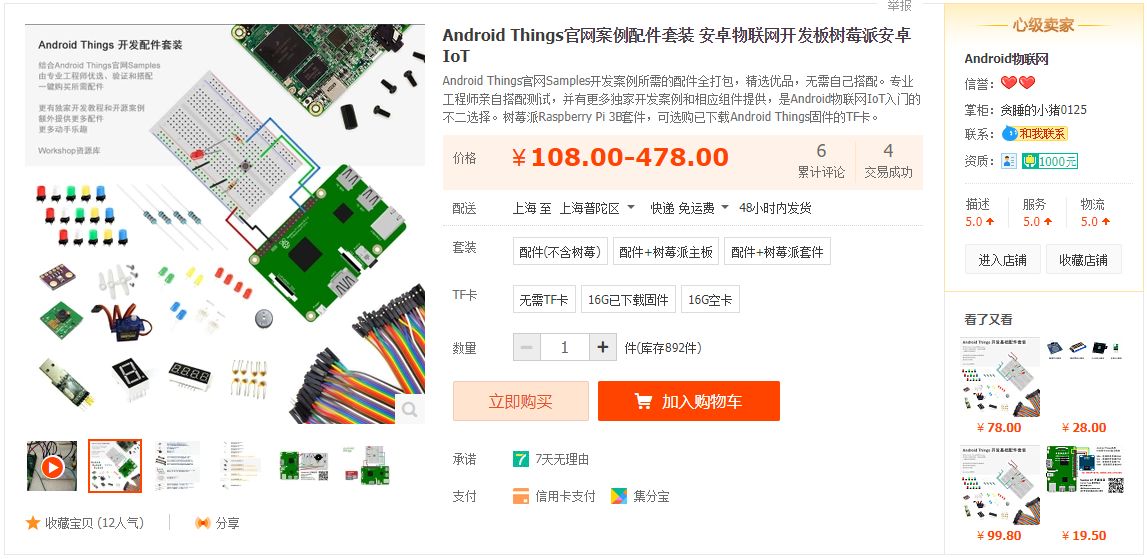
Task: Select 配件(不含树莓) package option
Action: (x=560, y=252)
